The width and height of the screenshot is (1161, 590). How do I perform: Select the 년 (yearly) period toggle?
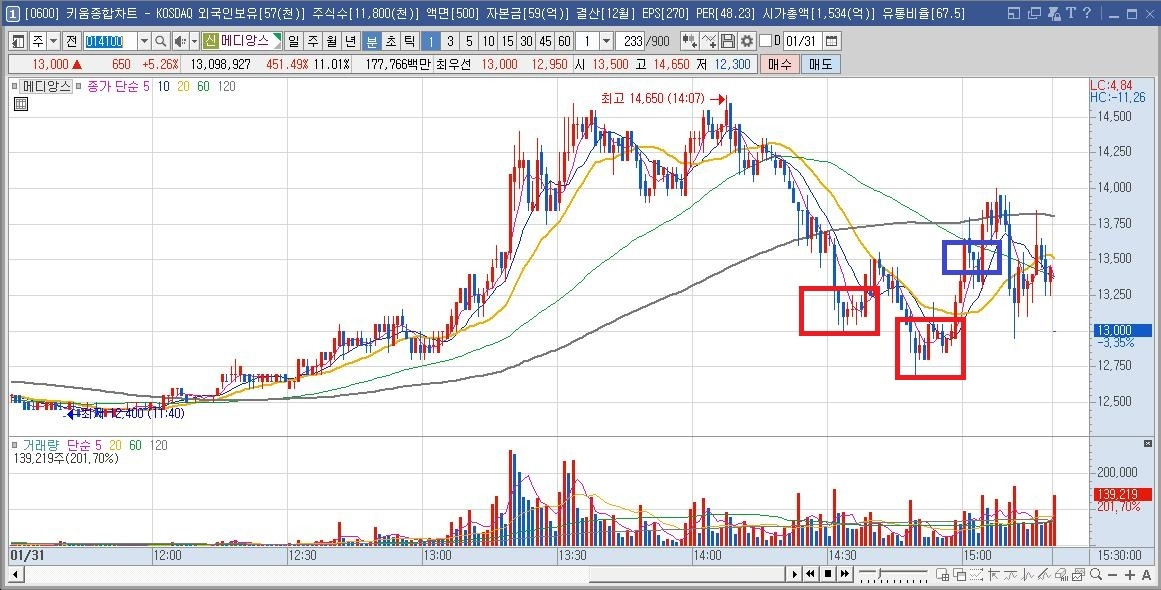352,41
